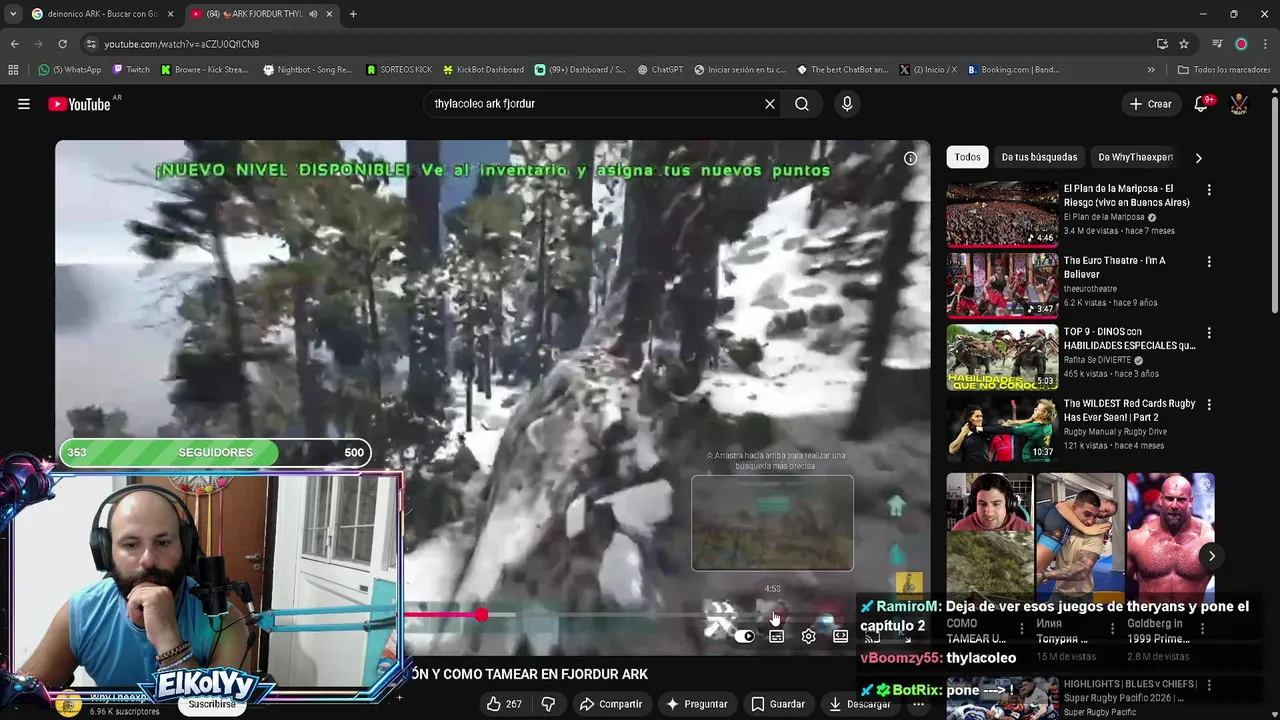Share the video with Compartir
Viewport: 1280px width, 720px height.
tap(611, 704)
